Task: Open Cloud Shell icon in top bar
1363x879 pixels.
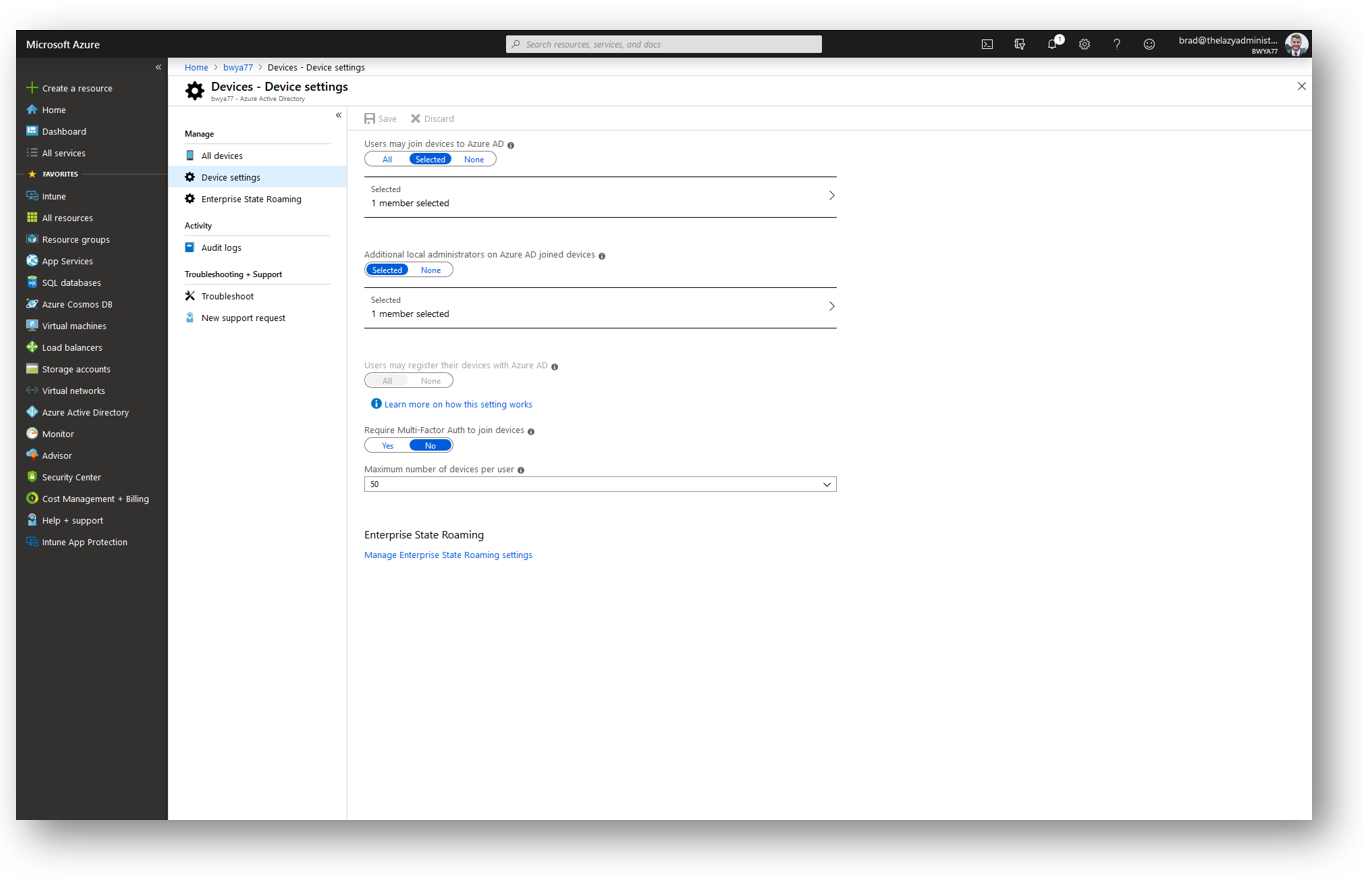Action: 987,44
